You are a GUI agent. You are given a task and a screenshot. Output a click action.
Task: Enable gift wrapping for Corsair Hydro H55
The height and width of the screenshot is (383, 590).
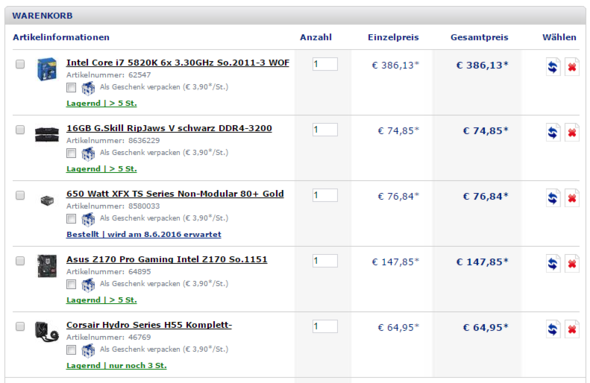point(71,350)
